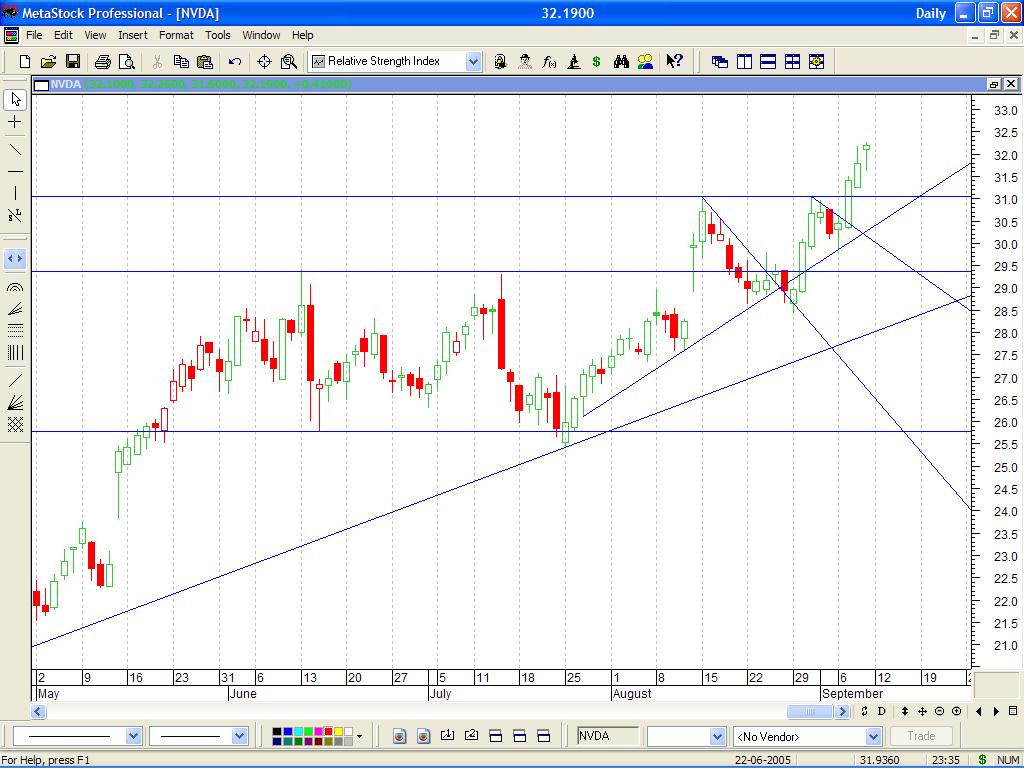Activate the zoom magnifier tool

pos(289,61)
